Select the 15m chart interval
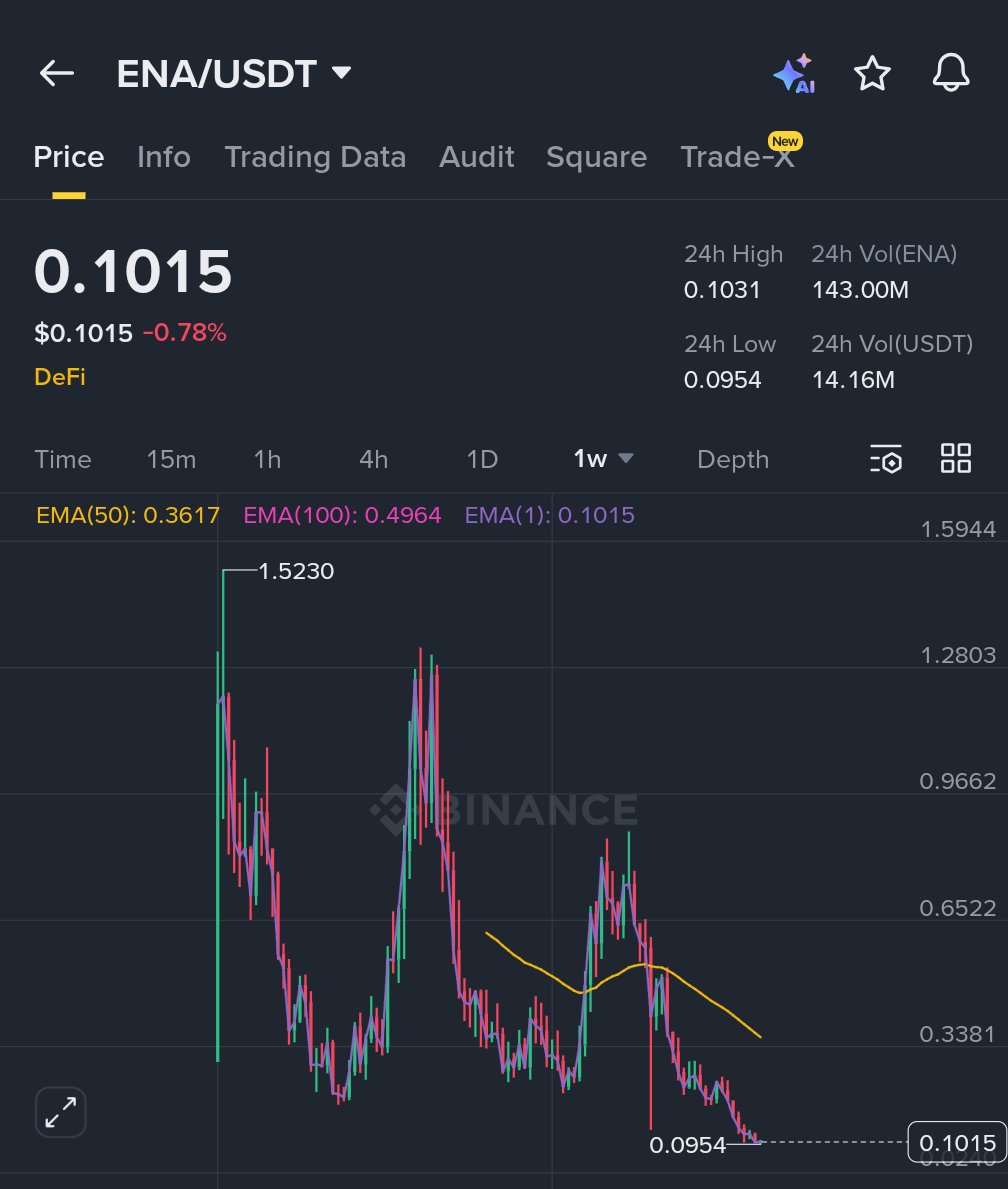The height and width of the screenshot is (1189, 1008). click(x=171, y=459)
